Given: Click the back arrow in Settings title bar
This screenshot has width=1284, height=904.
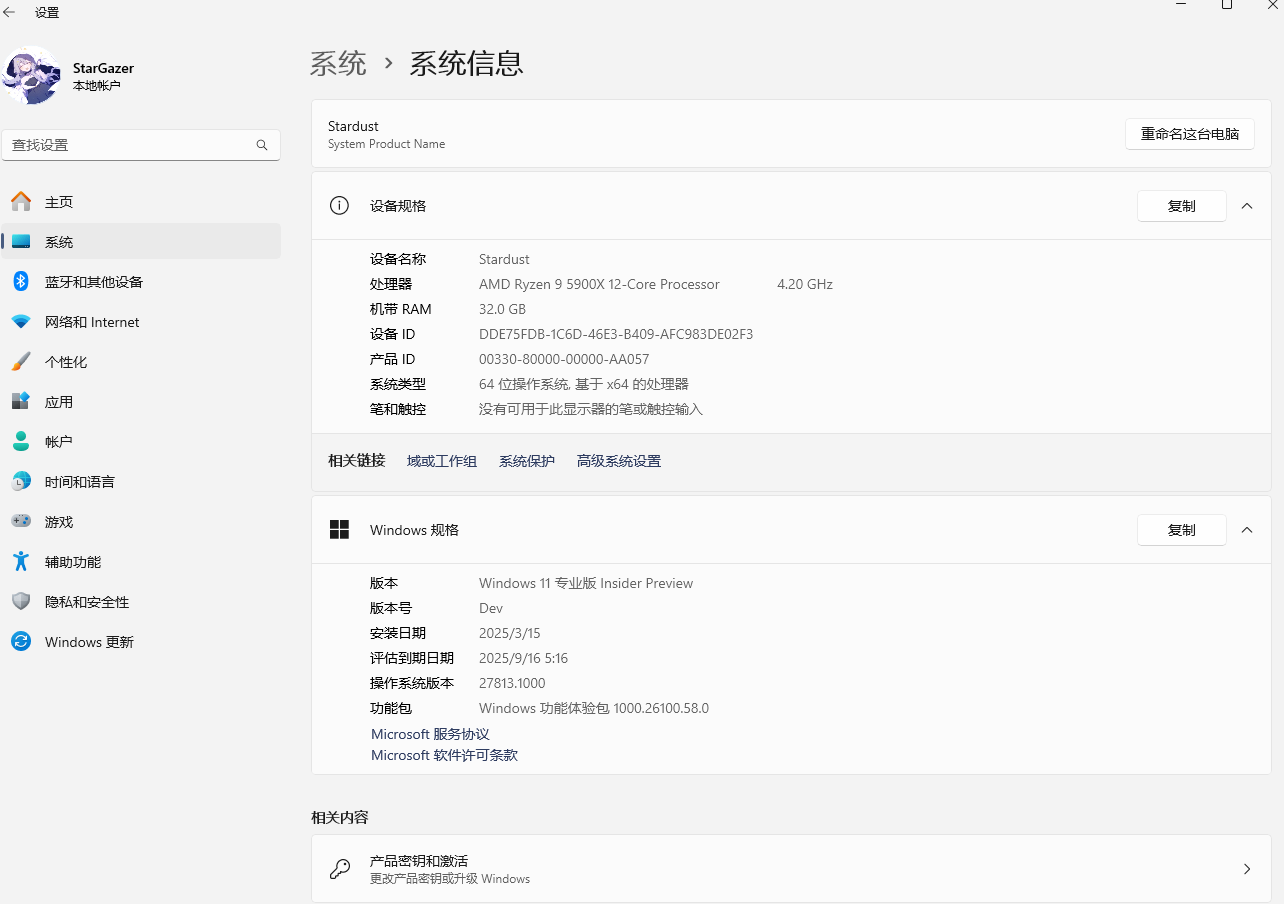Looking at the screenshot, I should coord(10,12).
